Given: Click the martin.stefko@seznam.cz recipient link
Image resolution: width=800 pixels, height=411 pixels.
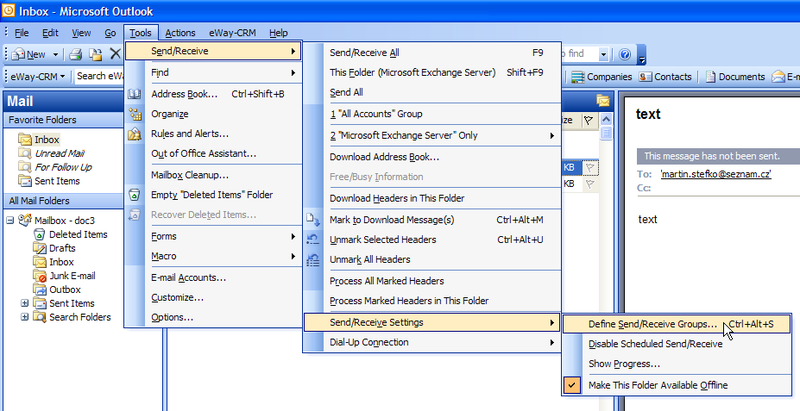Looking at the screenshot, I should pyautogui.click(x=715, y=174).
